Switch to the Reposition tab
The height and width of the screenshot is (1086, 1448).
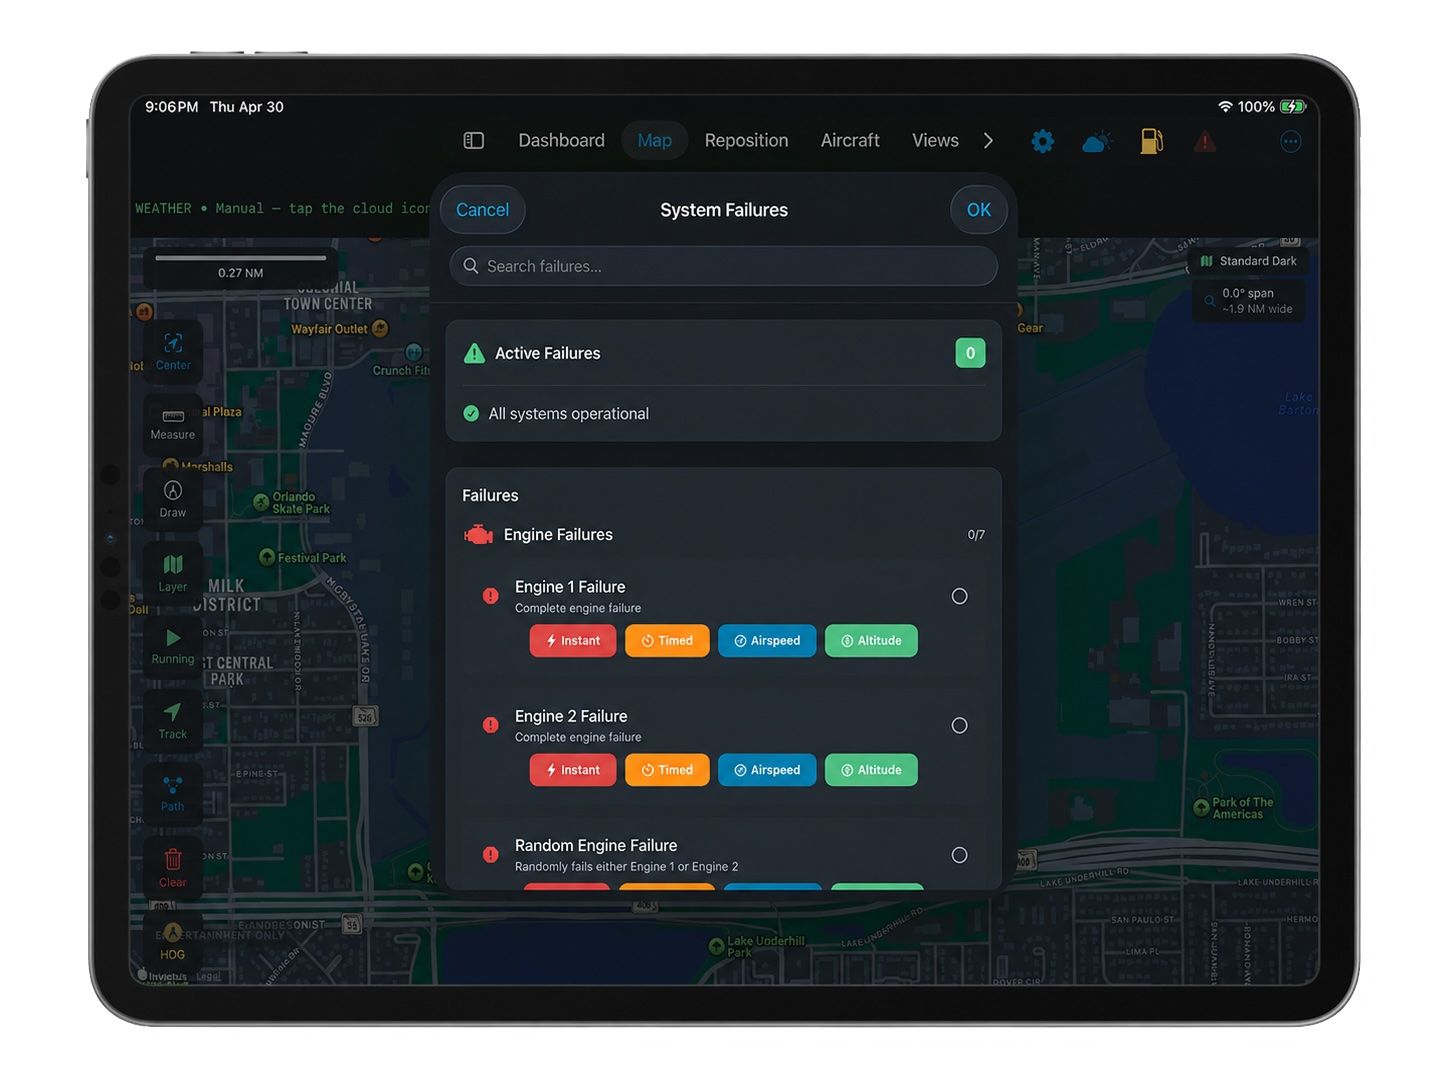point(746,141)
